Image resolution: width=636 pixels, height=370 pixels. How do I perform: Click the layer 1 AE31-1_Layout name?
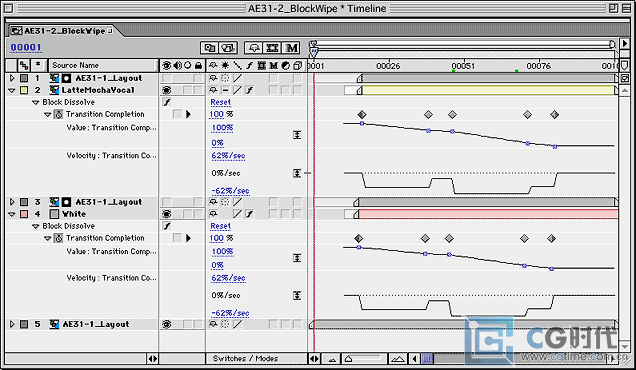click(109, 78)
